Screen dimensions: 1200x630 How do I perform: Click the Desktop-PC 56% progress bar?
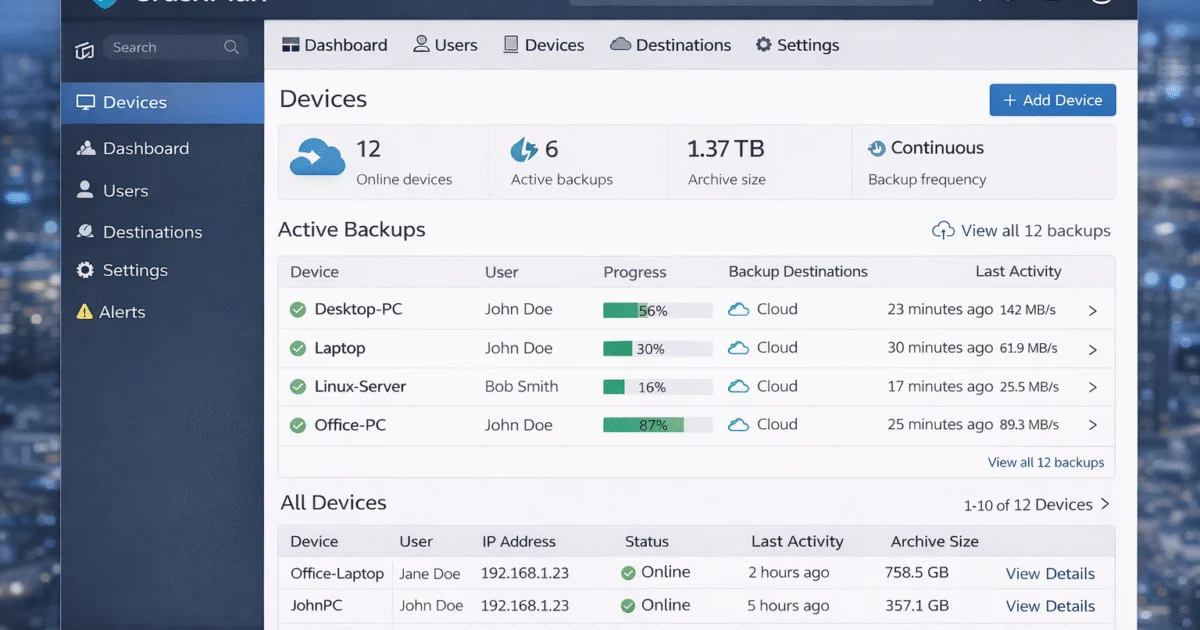tap(657, 310)
